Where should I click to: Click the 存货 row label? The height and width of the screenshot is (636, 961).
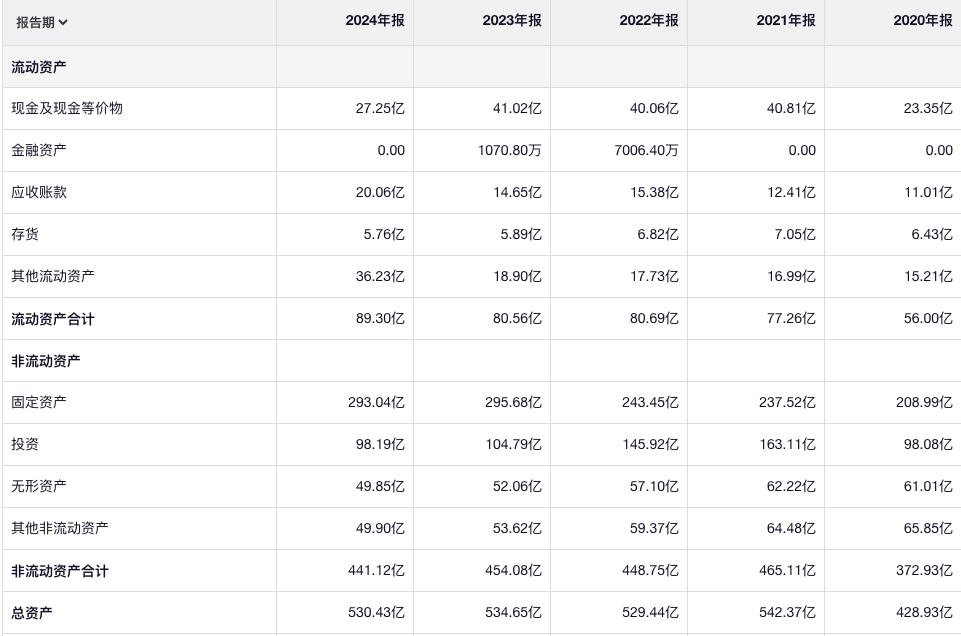25,234
